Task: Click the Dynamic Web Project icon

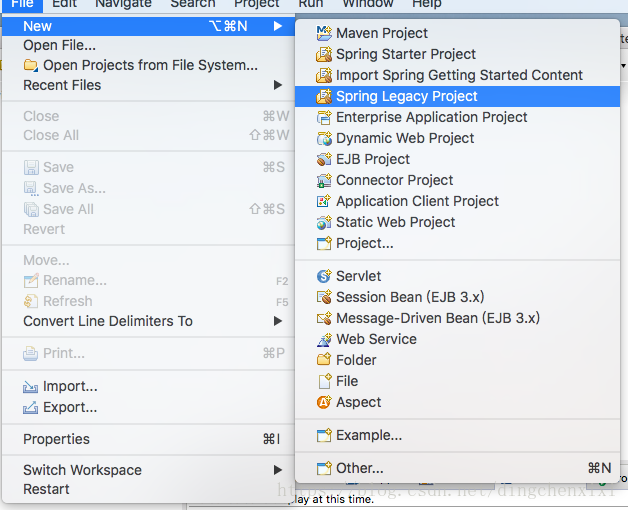Action: [x=324, y=138]
